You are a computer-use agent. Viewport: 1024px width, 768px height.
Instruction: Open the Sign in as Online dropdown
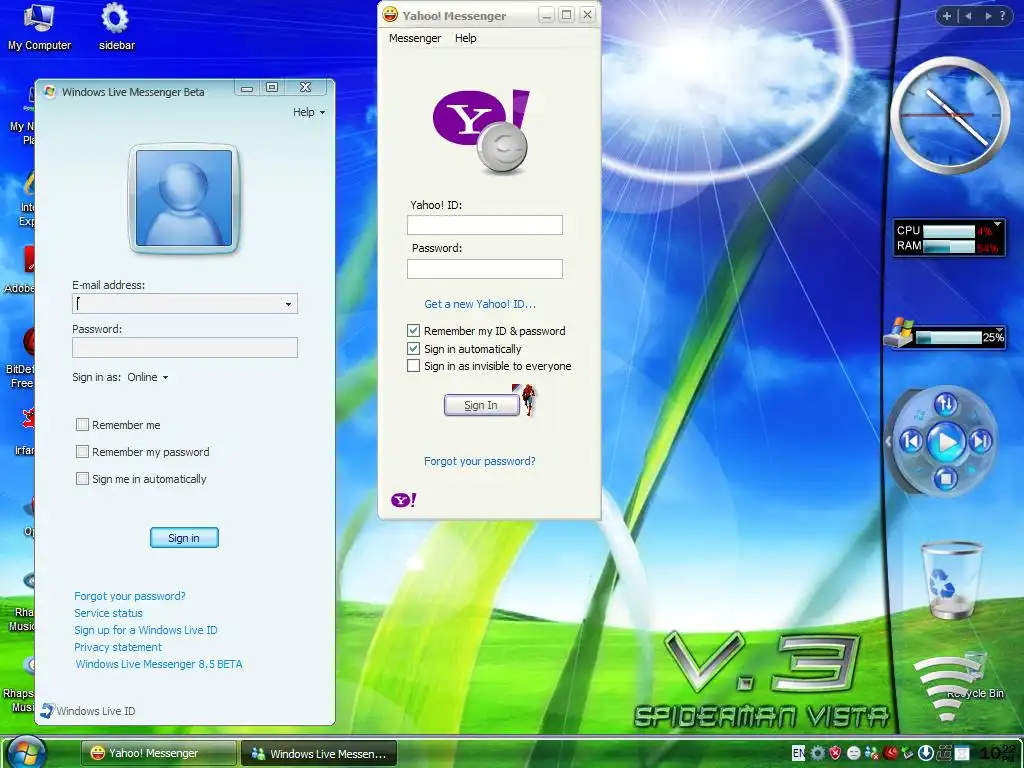coord(147,377)
